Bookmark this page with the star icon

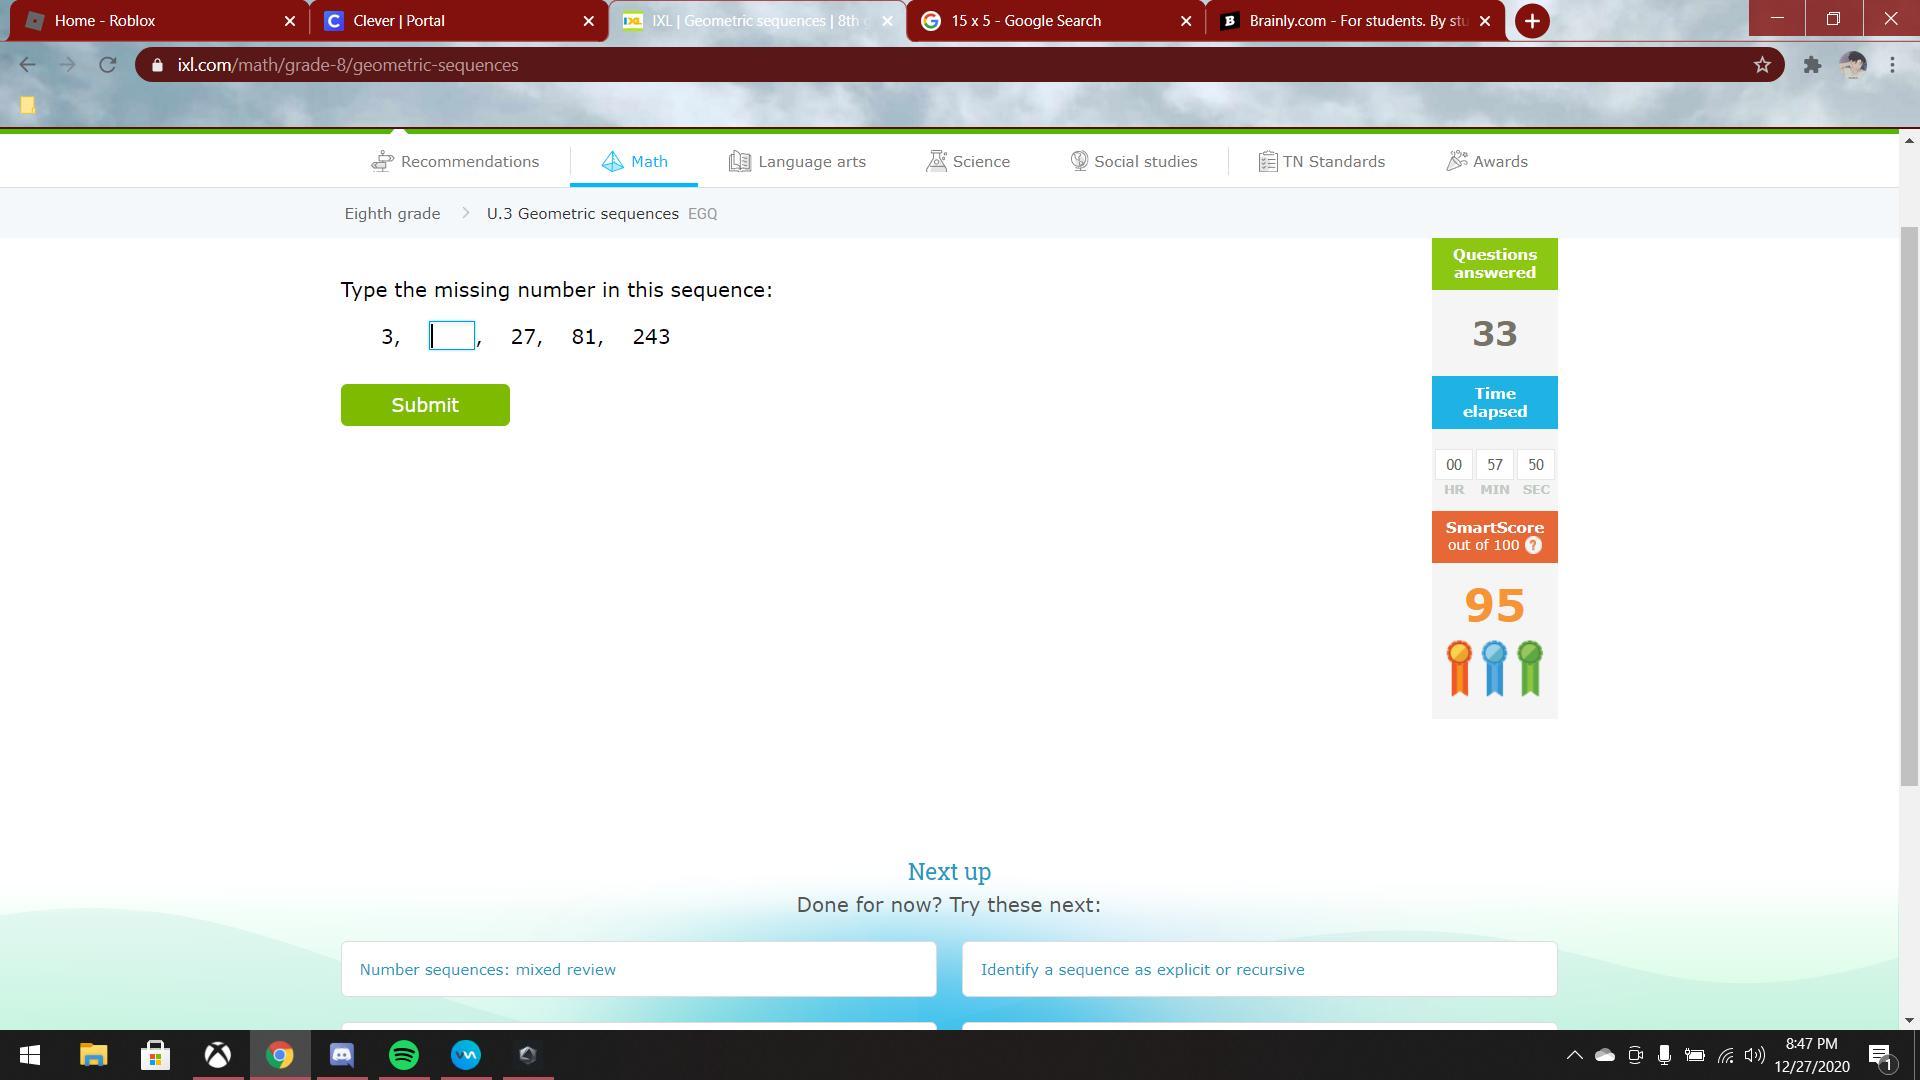tap(1762, 65)
